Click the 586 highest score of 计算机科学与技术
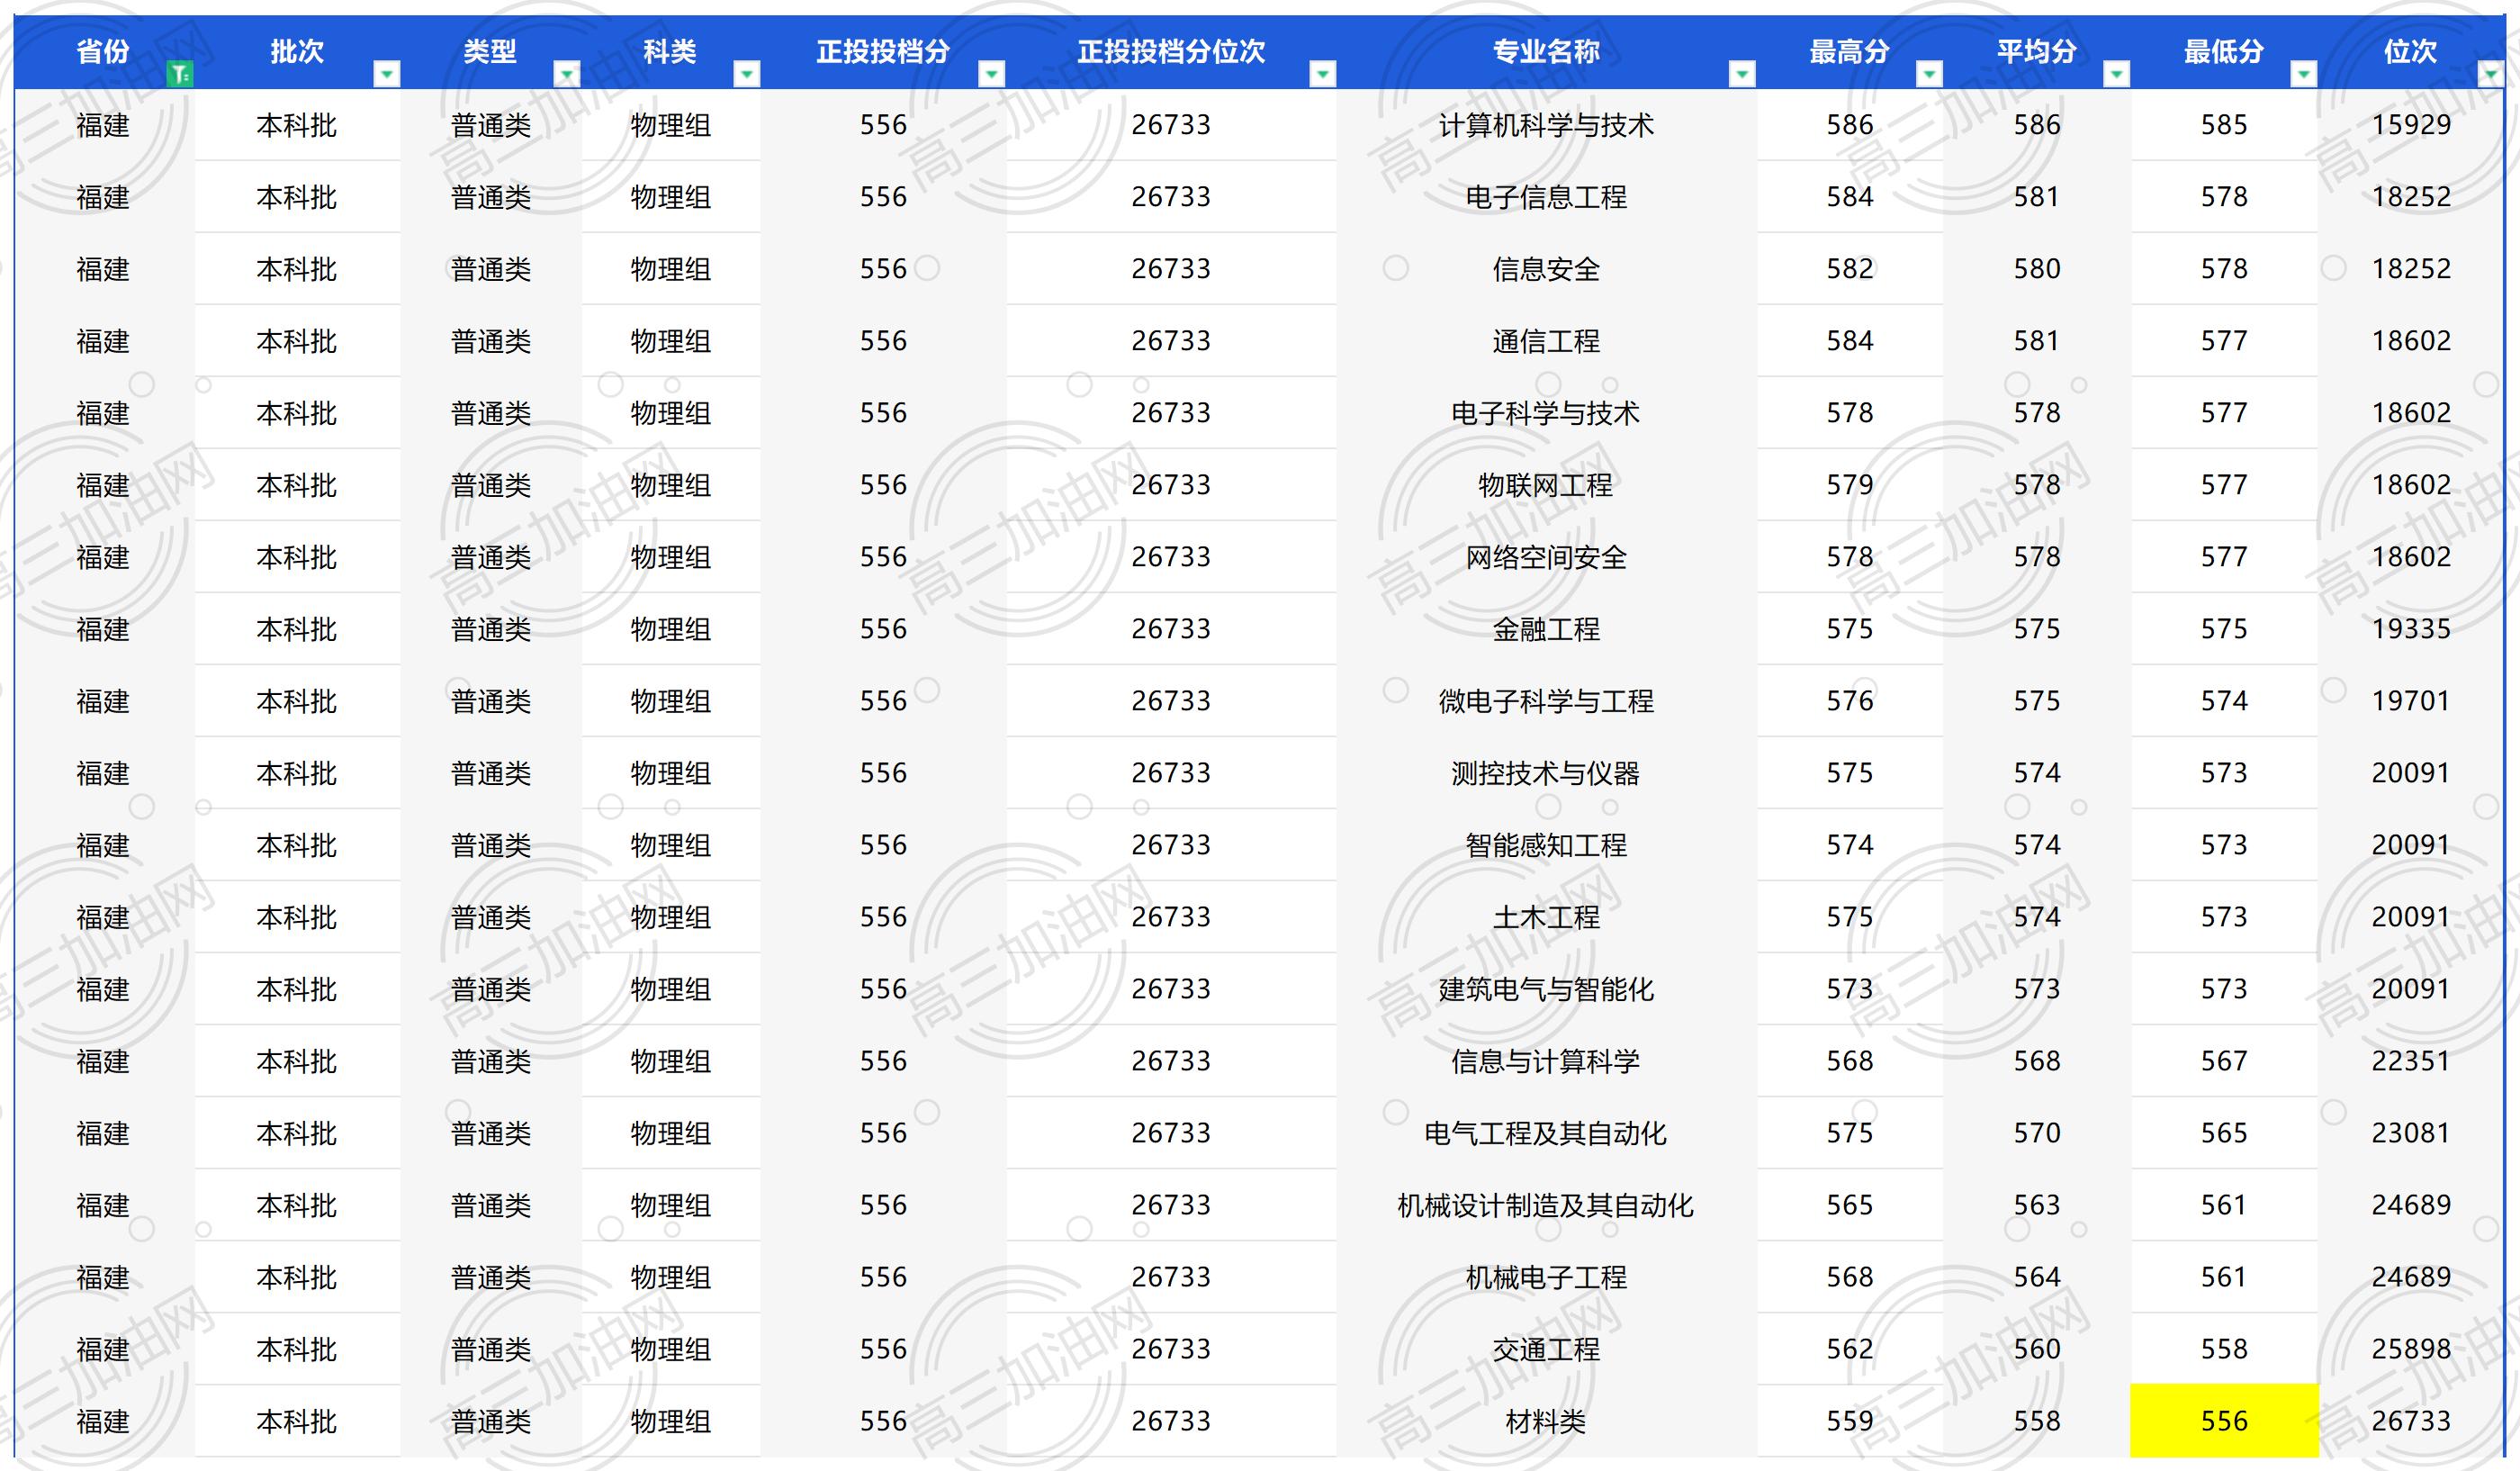Viewport: 2520px width, 1471px height. [1850, 125]
